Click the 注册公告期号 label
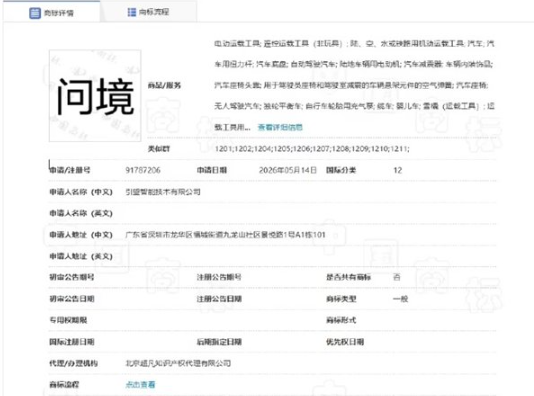Image resolution: width=534 pixels, height=396 pixels. pos(219,277)
